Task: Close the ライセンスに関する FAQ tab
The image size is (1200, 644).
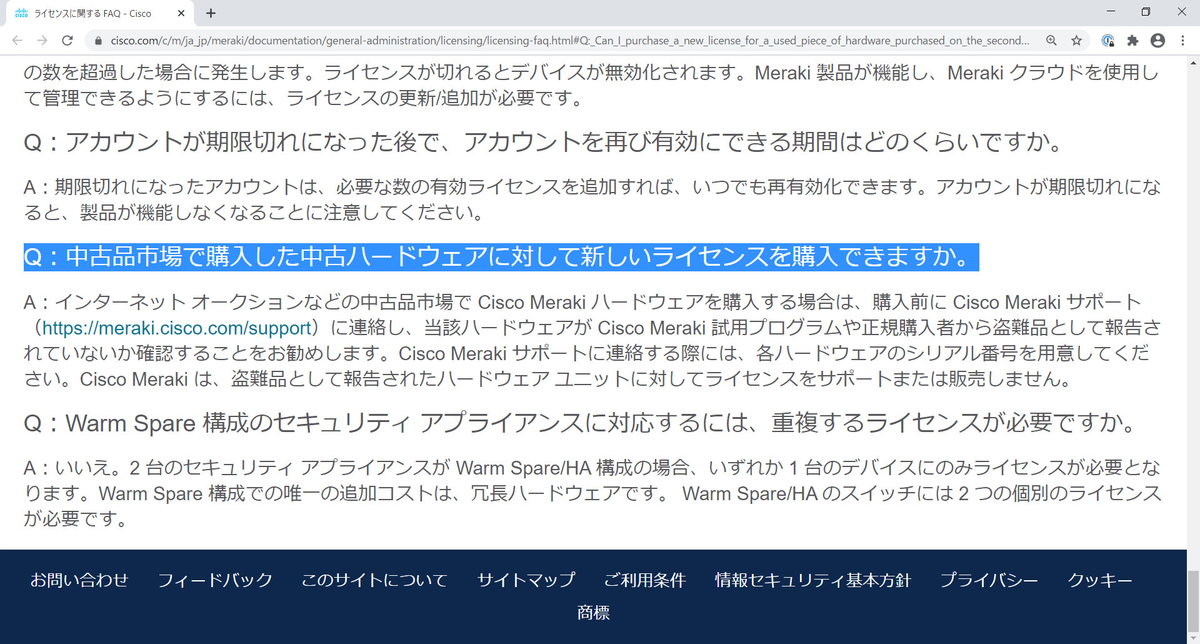Action: point(179,14)
